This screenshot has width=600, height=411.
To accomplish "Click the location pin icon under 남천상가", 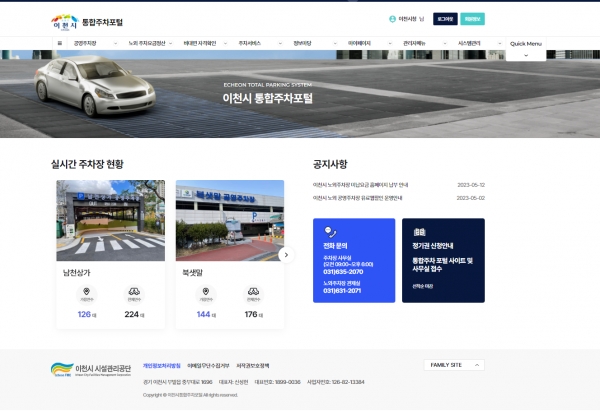I will click(86, 292).
